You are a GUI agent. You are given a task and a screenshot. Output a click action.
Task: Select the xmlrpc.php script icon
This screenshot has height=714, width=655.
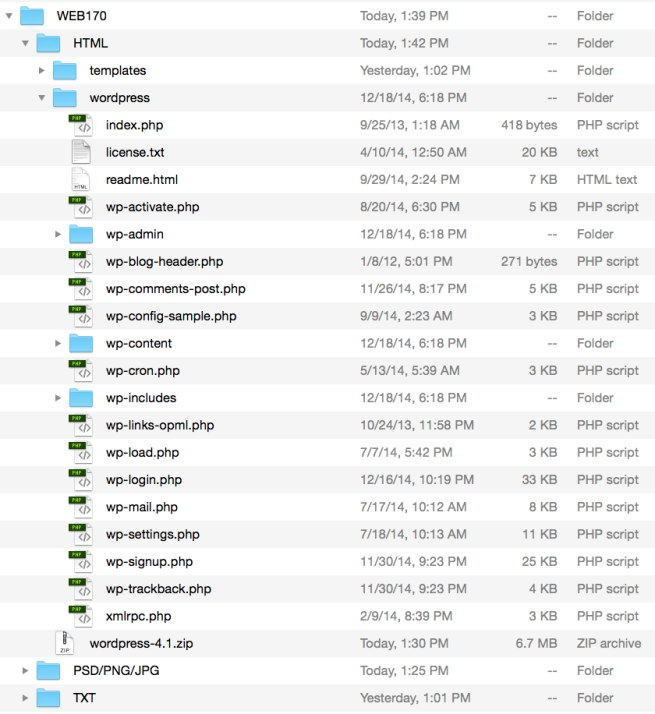point(81,616)
